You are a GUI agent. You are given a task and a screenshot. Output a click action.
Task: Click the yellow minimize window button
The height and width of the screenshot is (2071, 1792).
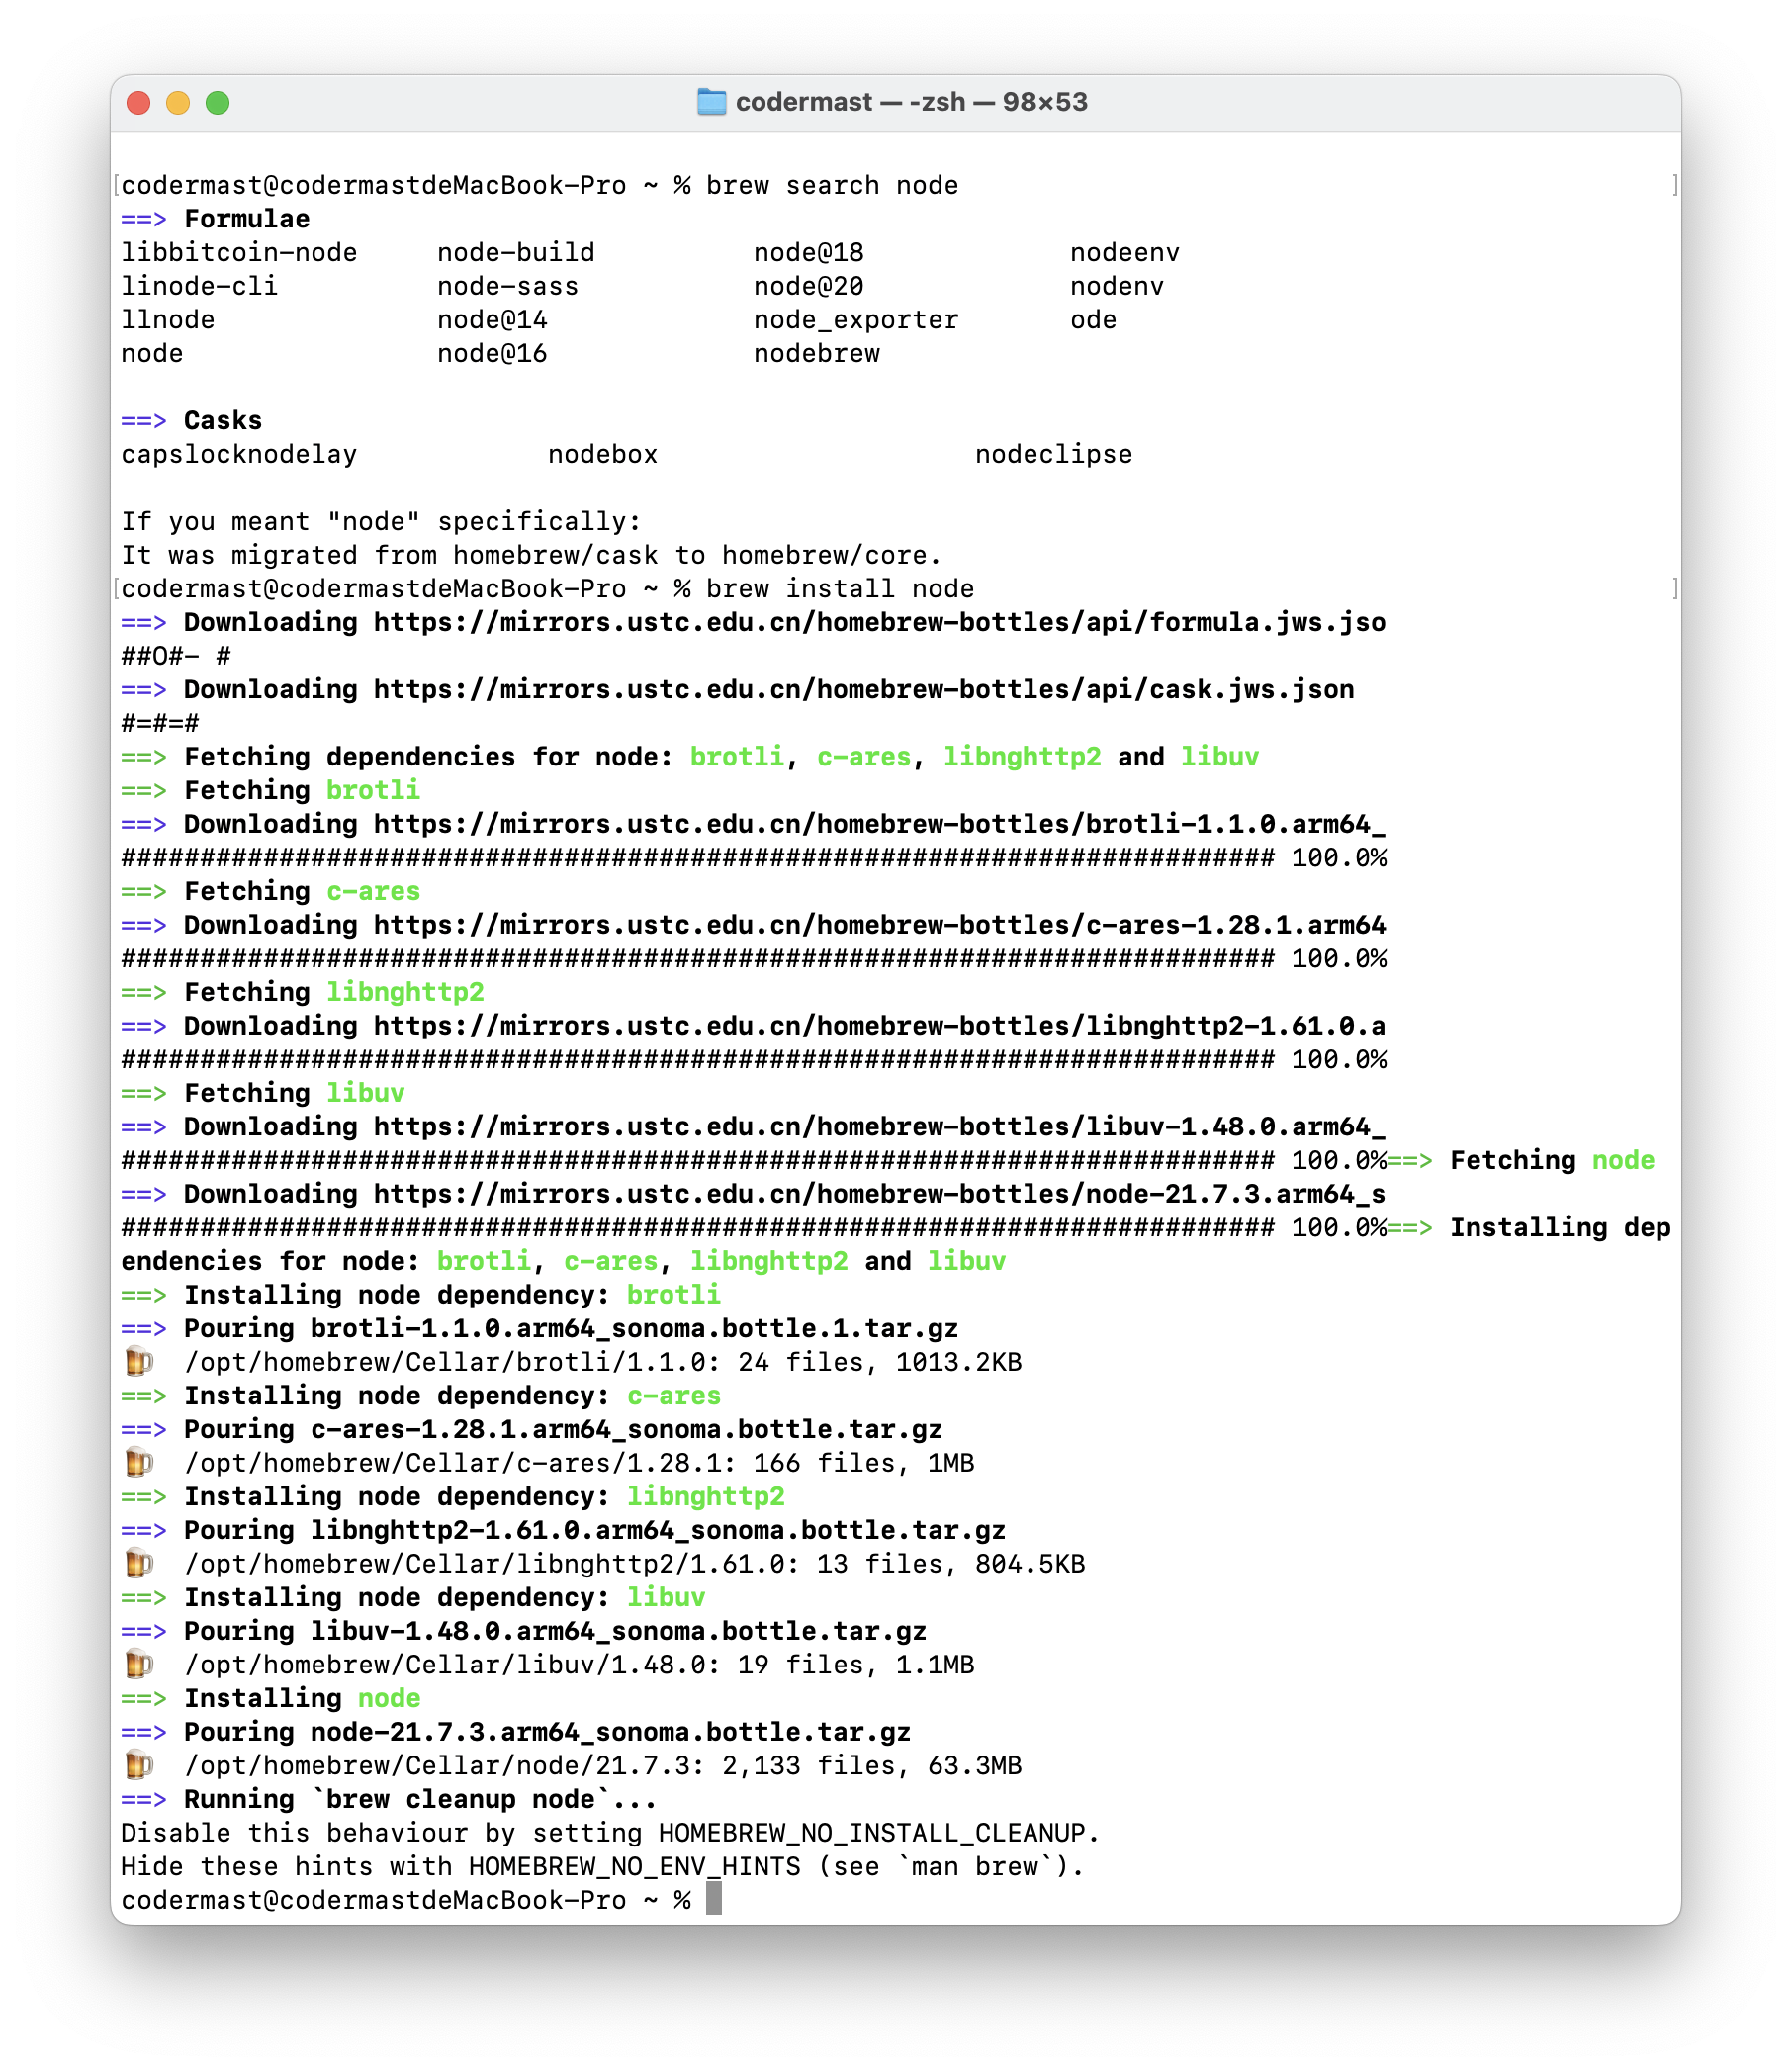[178, 103]
